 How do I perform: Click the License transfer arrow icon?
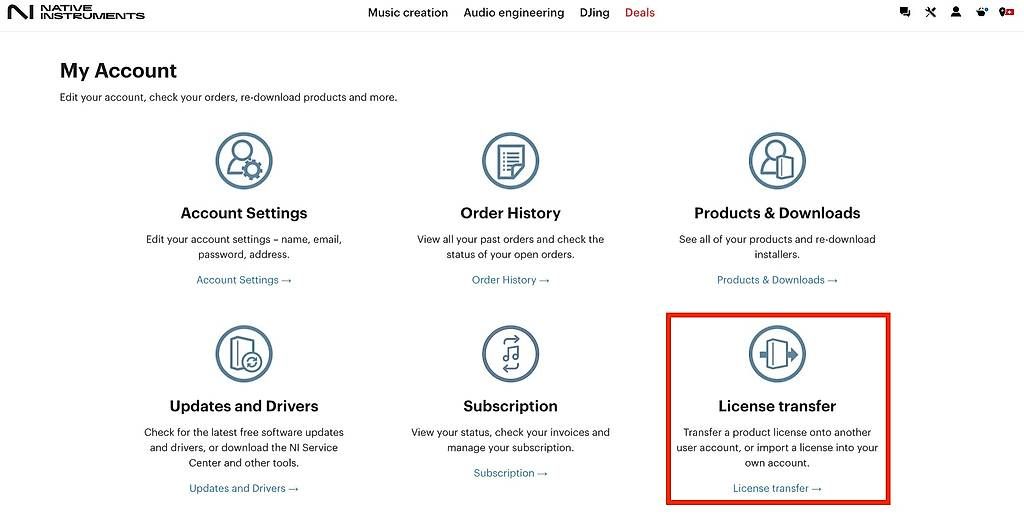coord(777,354)
